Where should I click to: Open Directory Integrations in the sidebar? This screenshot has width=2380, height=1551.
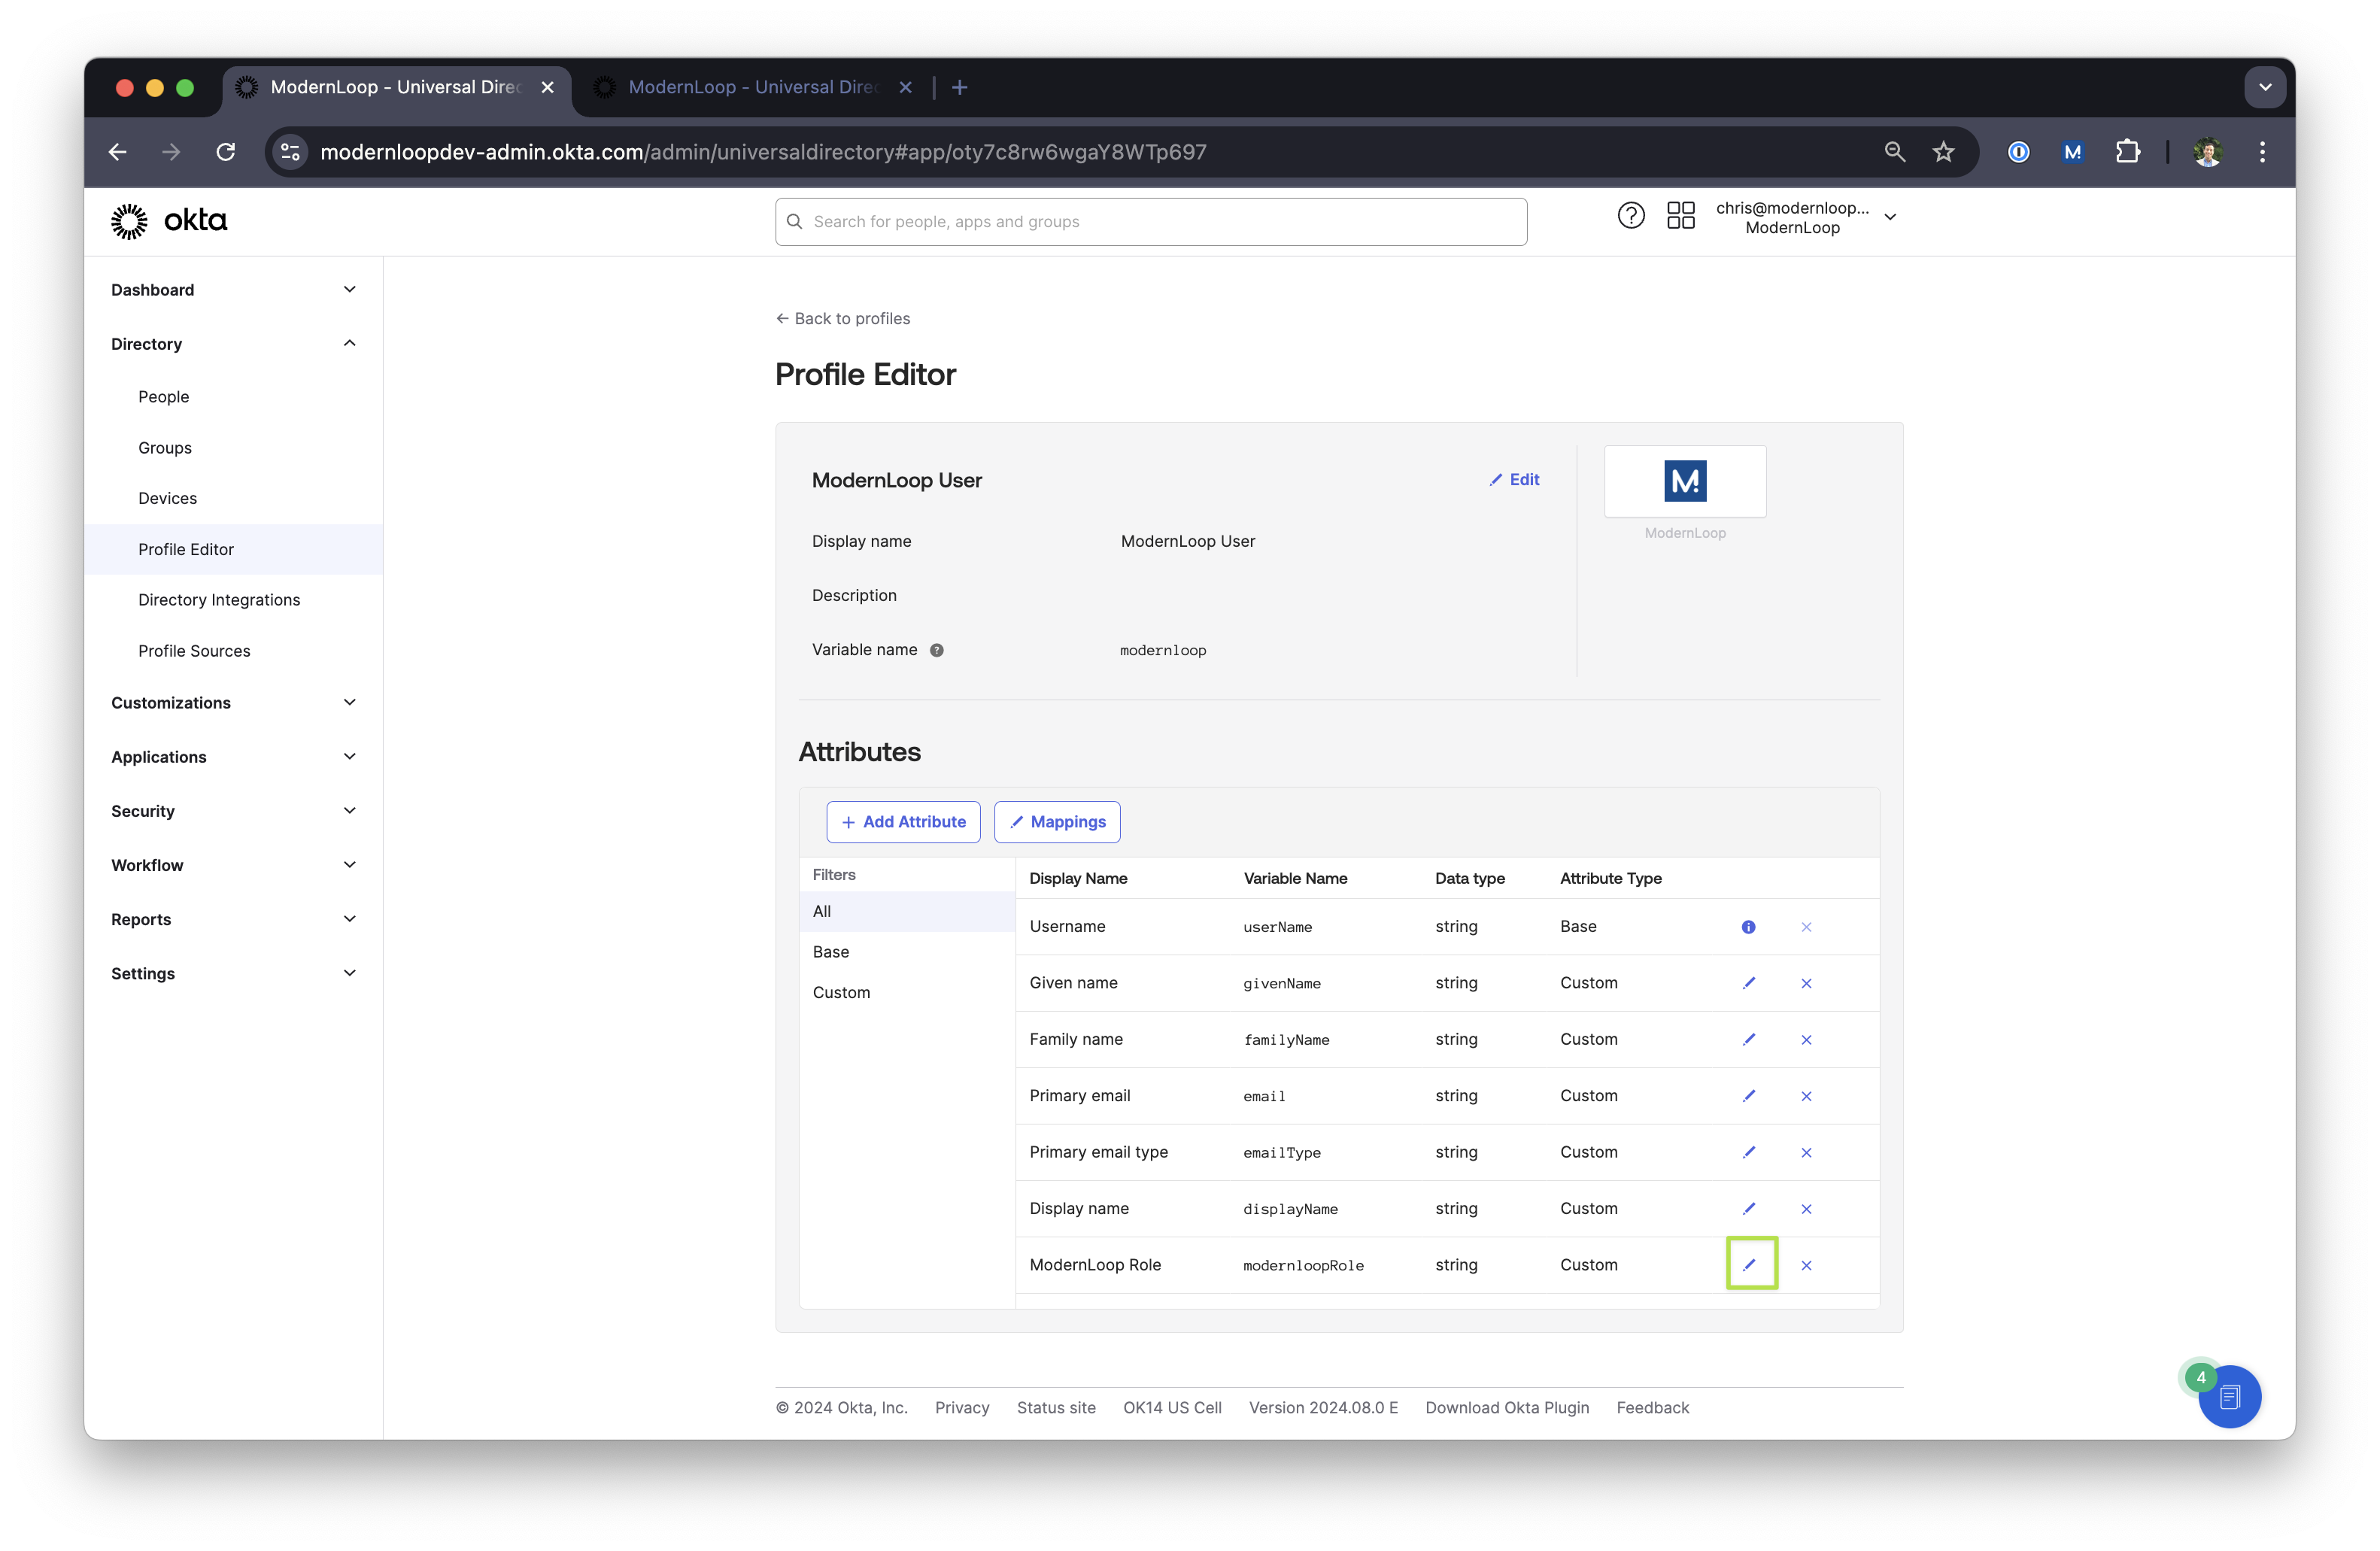click(x=219, y=600)
